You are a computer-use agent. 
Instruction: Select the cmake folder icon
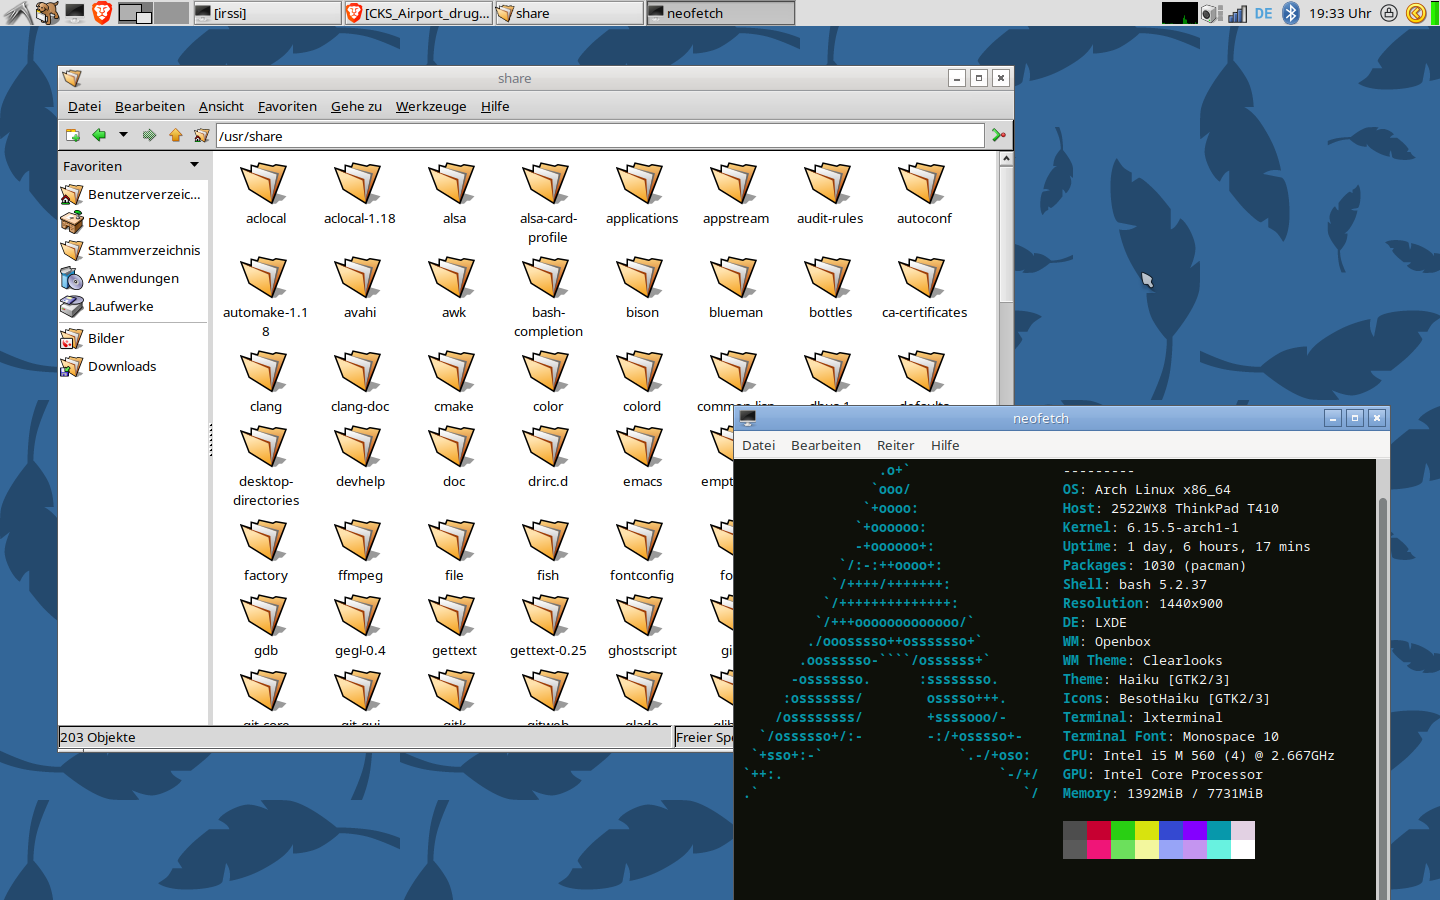click(453, 372)
